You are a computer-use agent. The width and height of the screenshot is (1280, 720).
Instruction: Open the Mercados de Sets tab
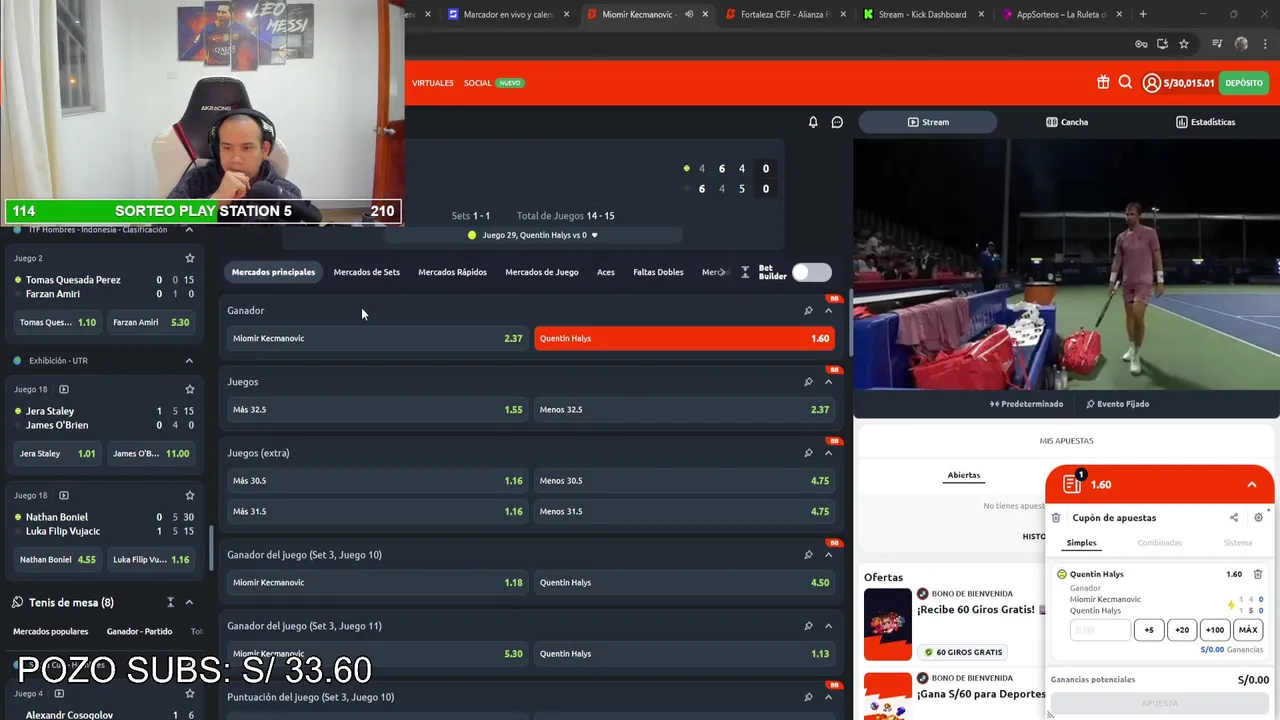point(366,272)
